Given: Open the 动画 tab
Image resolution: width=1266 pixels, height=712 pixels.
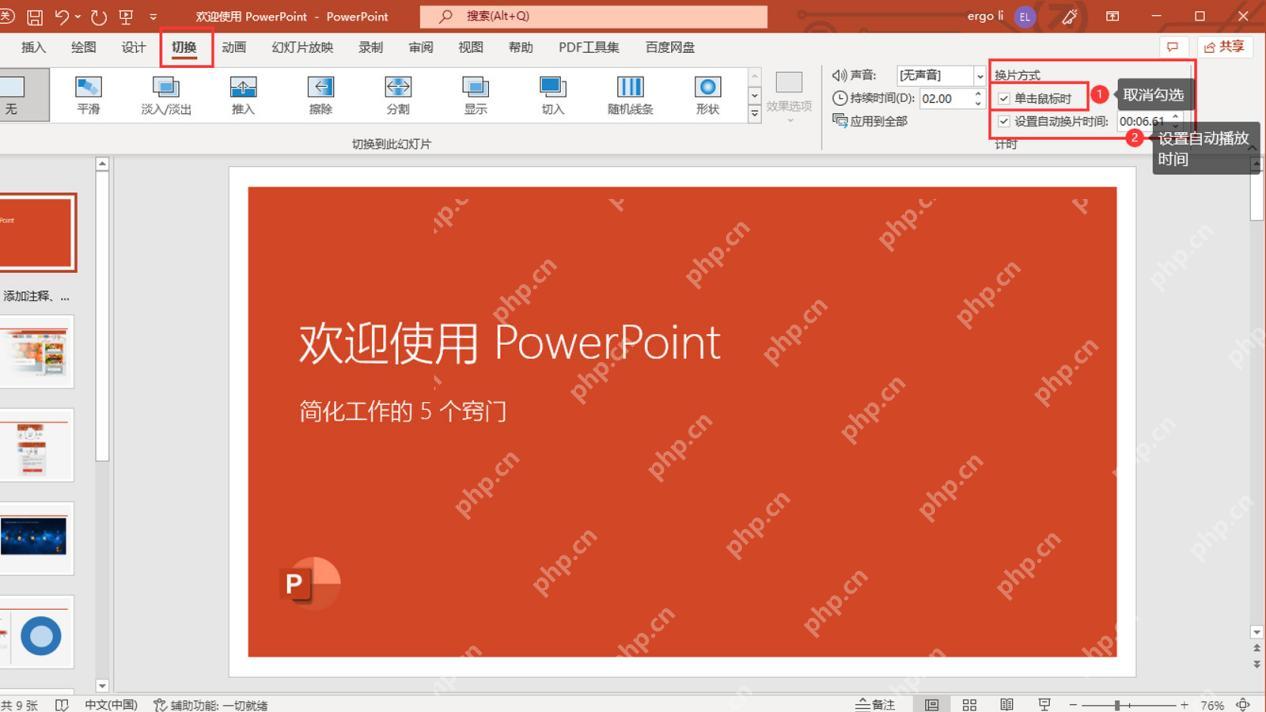Looking at the screenshot, I should click(234, 47).
